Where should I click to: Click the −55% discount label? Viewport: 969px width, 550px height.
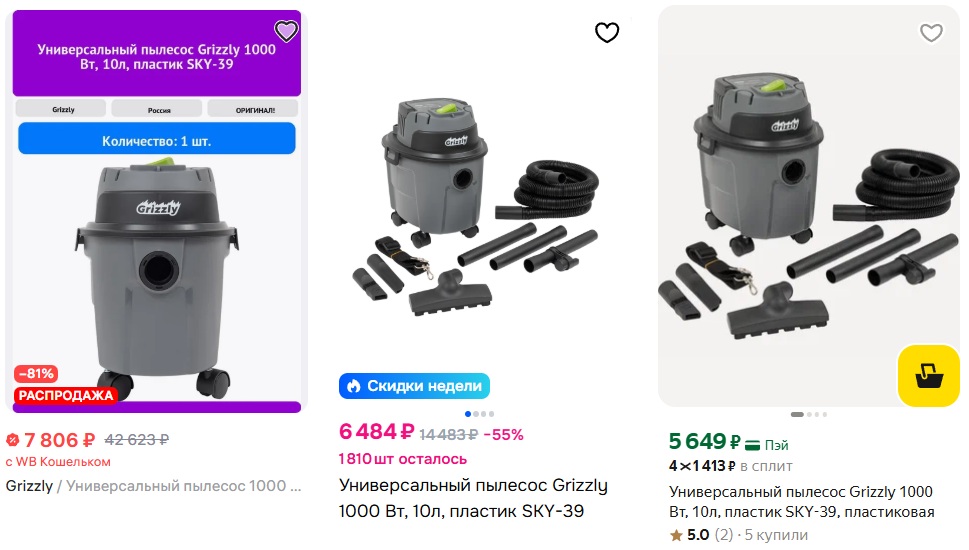point(503,434)
